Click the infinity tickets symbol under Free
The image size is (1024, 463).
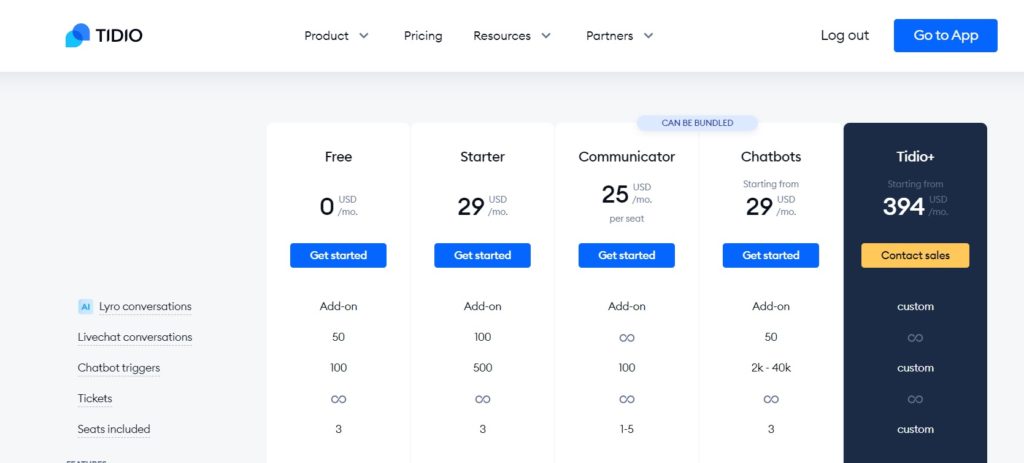[338, 399]
